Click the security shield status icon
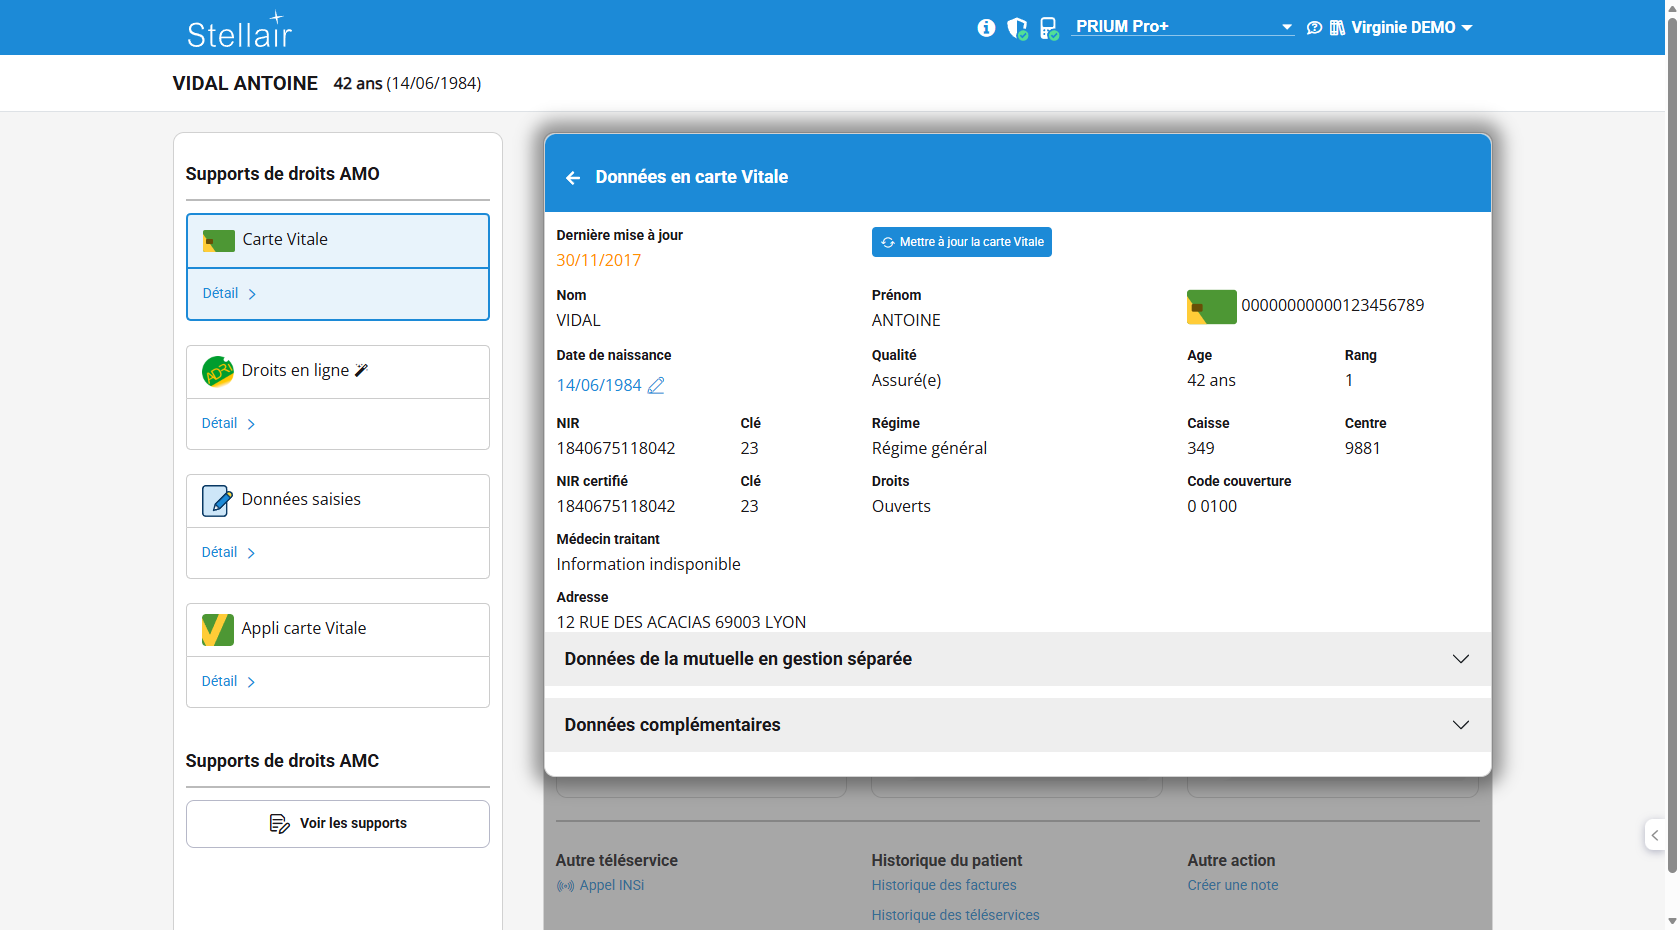The image size is (1680, 930). (1017, 28)
